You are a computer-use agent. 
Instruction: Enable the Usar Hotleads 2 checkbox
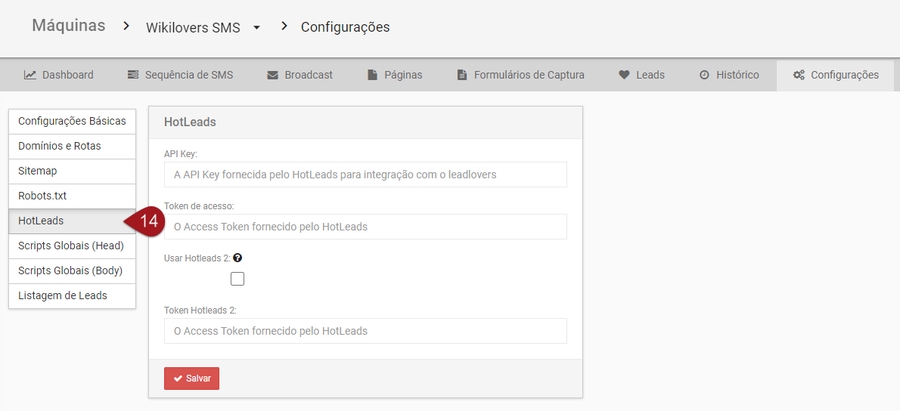[237, 279]
